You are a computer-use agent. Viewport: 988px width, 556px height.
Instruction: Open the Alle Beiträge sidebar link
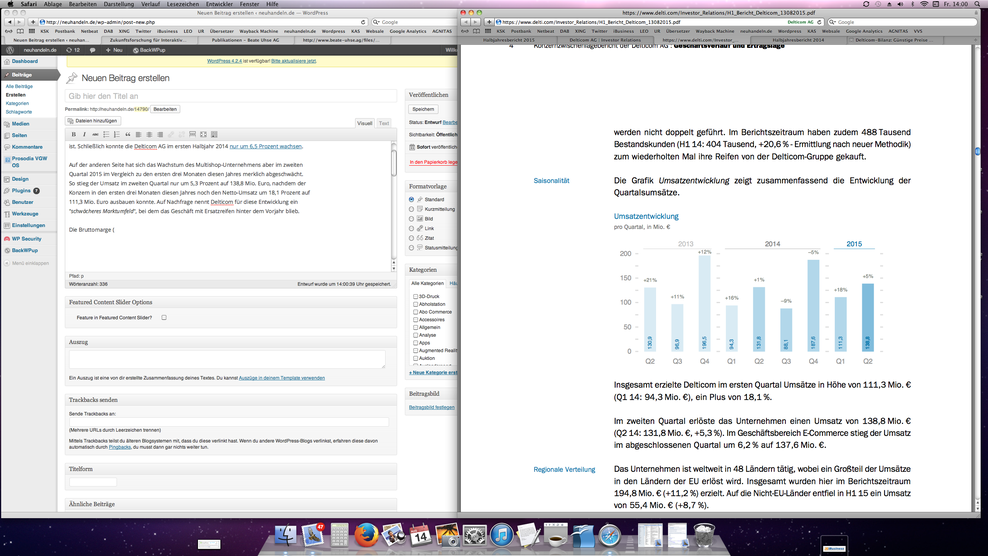[x=19, y=86]
